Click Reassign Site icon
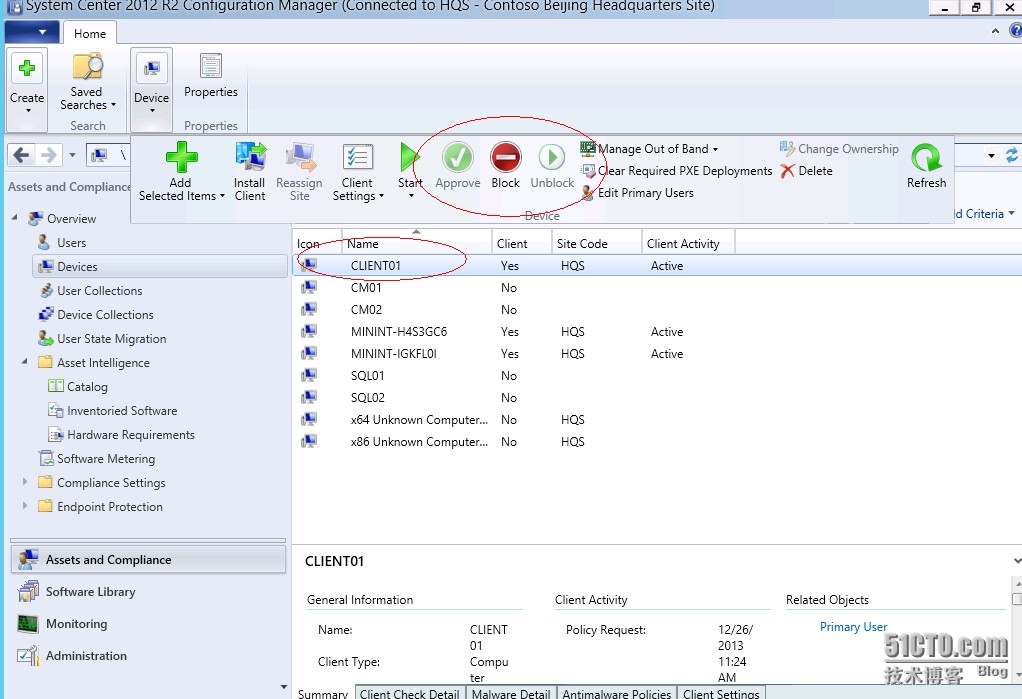Viewport: 1022px width, 699px height. pyautogui.click(x=299, y=157)
